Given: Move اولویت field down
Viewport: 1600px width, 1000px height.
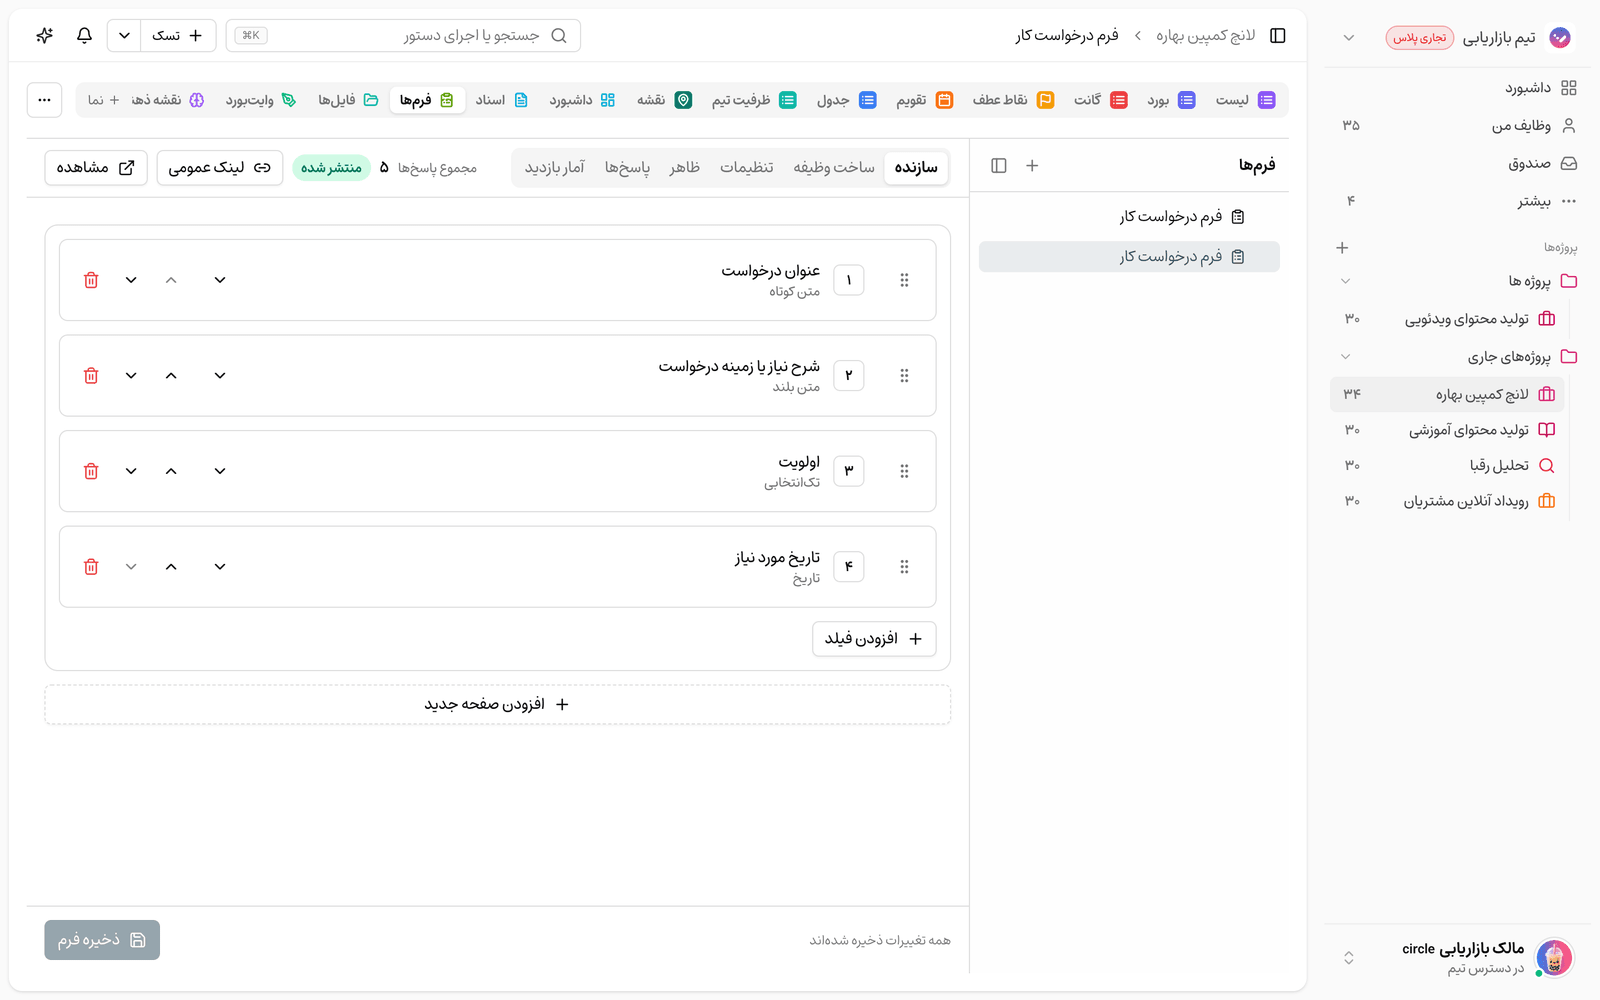Looking at the screenshot, I should point(131,471).
